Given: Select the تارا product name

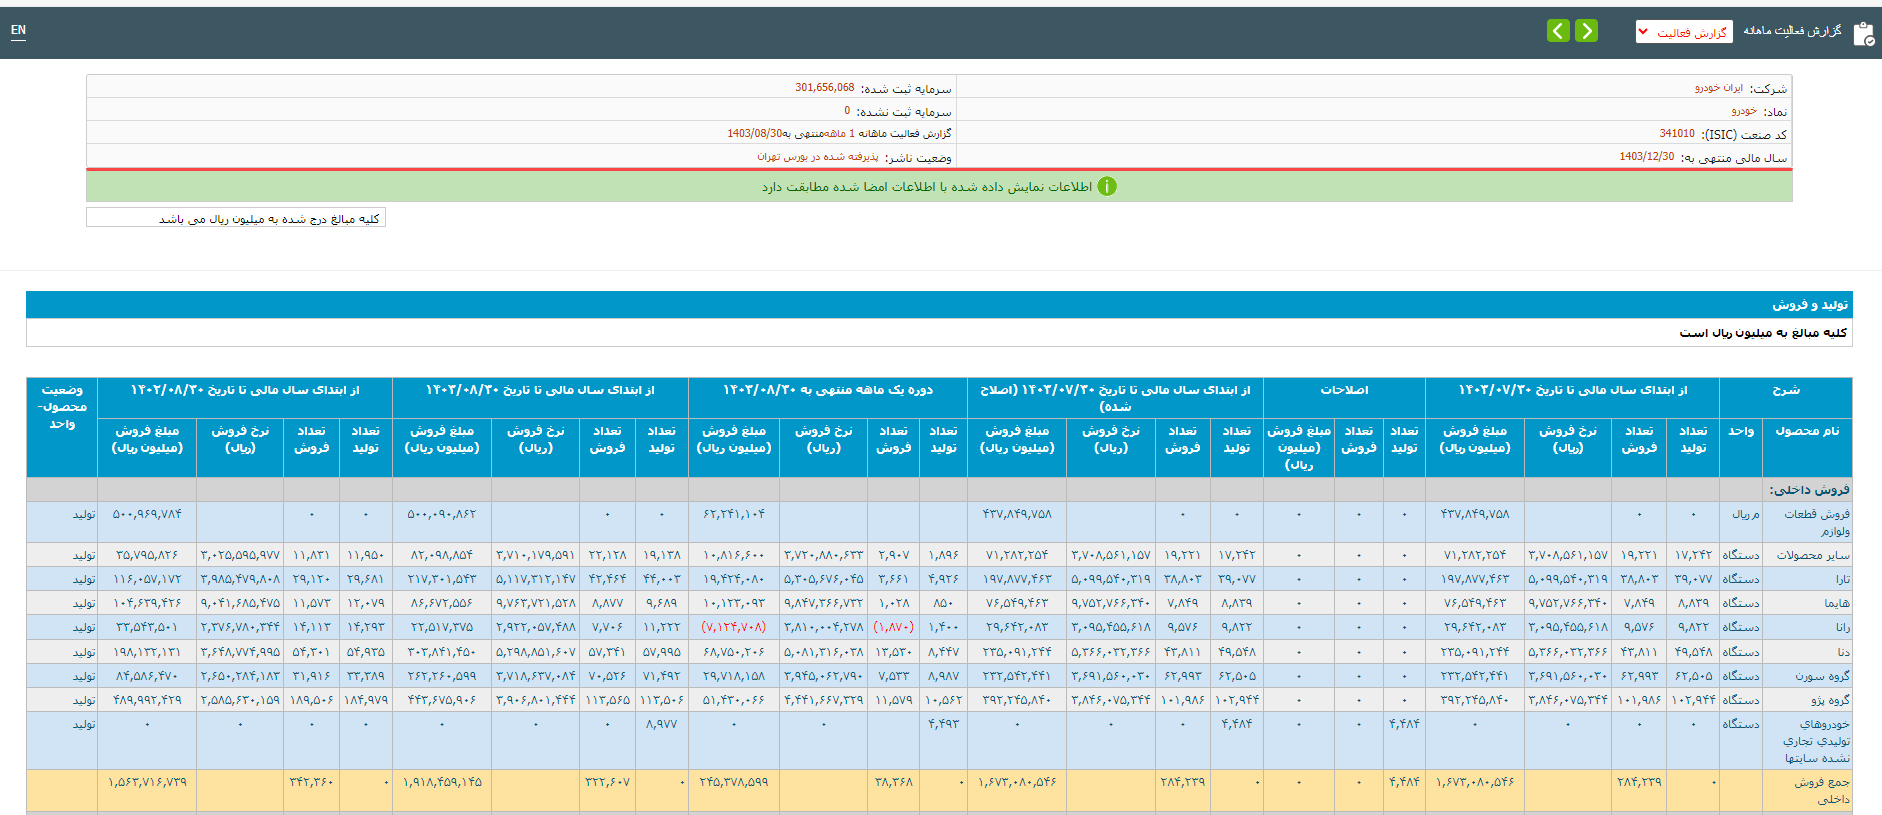Looking at the screenshot, I should pos(1842,579).
